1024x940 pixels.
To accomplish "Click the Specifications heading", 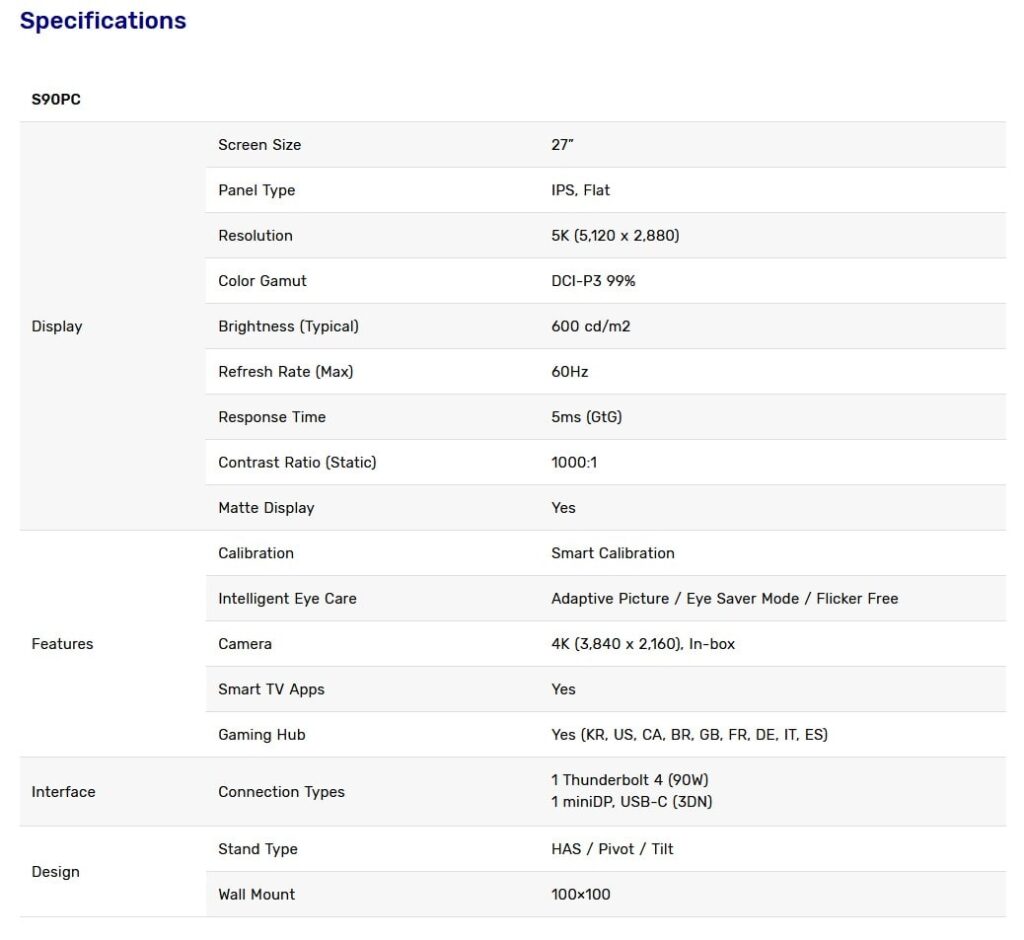I will [x=103, y=21].
